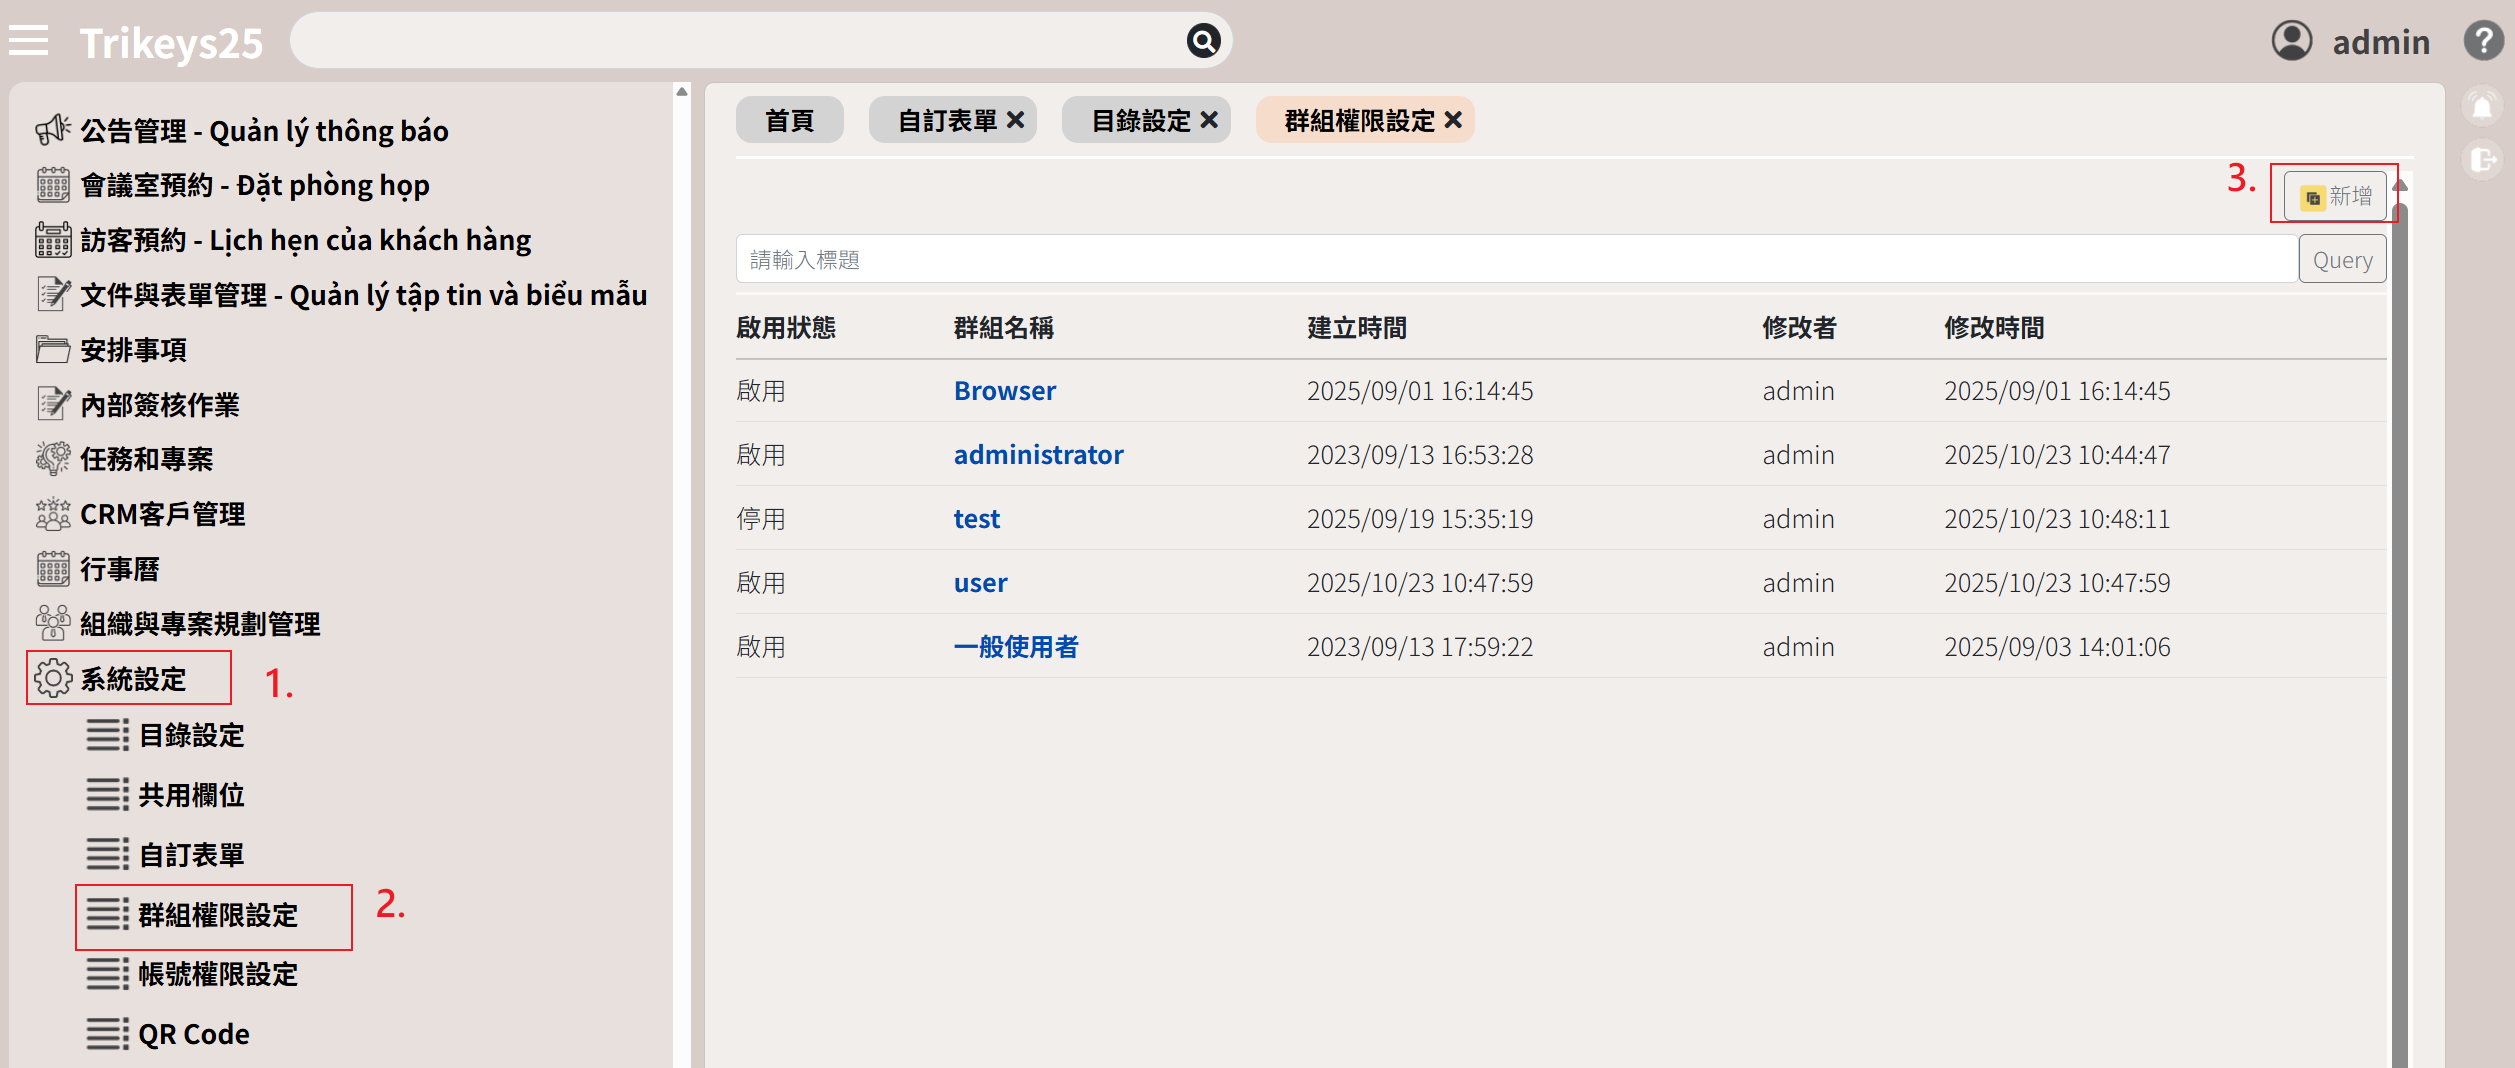
Task: Click the logout icon below bell
Action: click(2482, 160)
